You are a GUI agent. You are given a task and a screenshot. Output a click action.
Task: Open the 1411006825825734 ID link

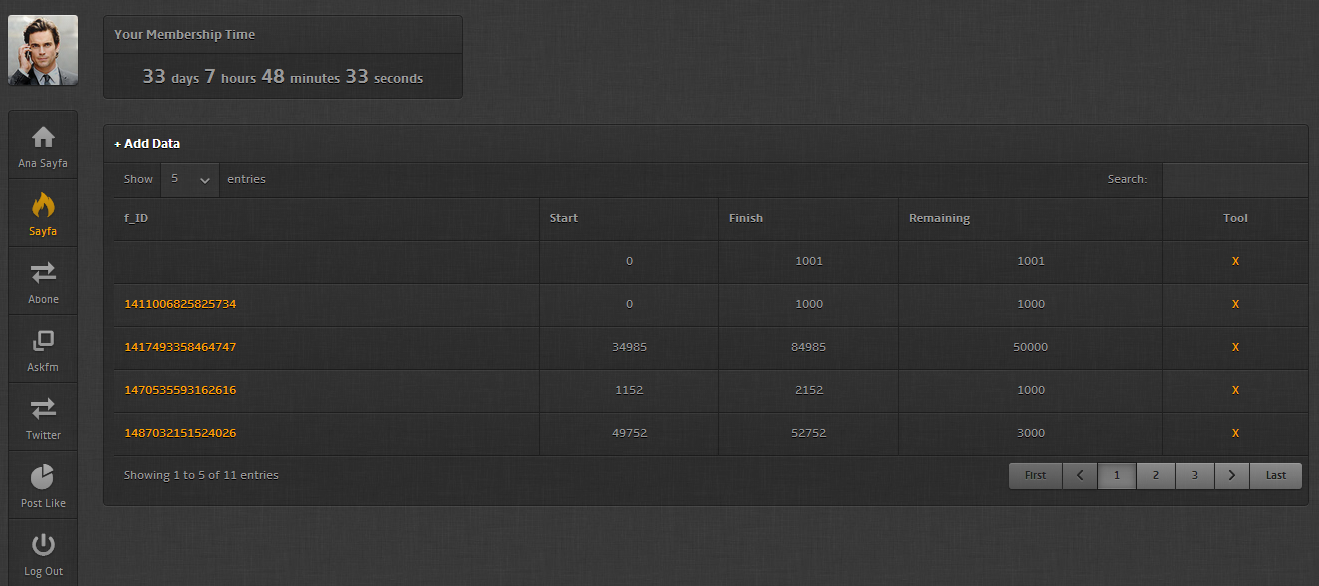tap(180, 304)
